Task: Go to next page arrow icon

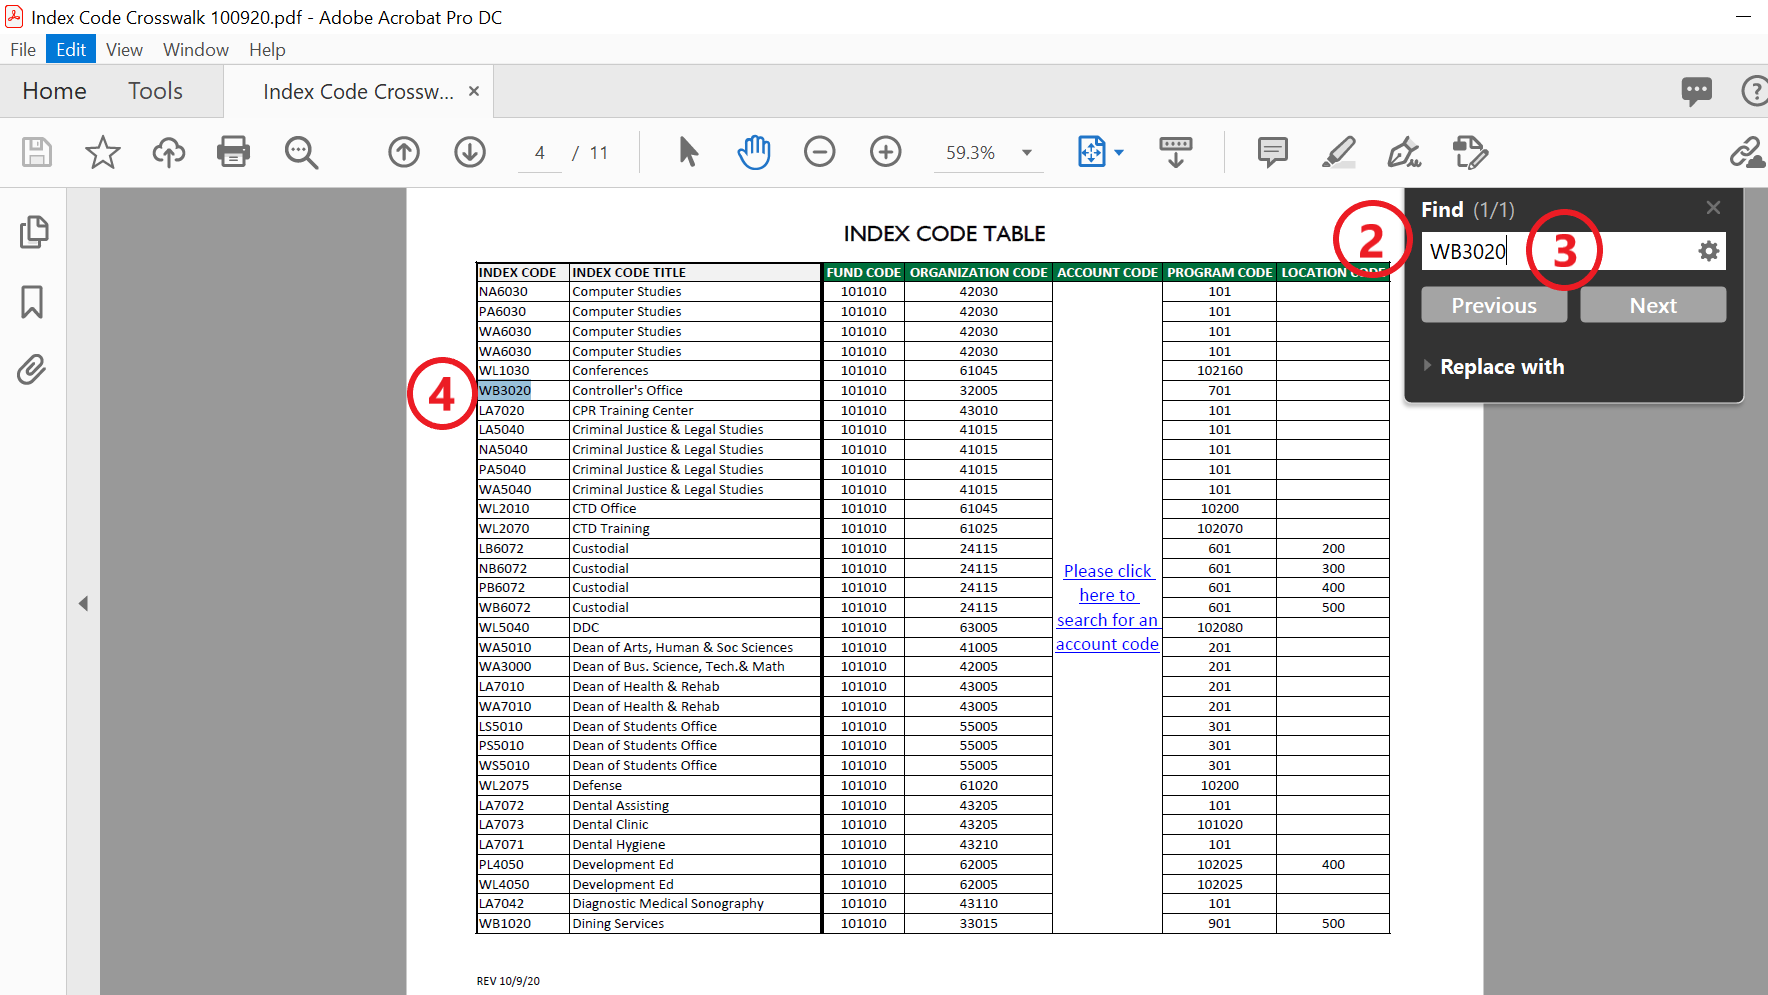Action: coord(470,152)
